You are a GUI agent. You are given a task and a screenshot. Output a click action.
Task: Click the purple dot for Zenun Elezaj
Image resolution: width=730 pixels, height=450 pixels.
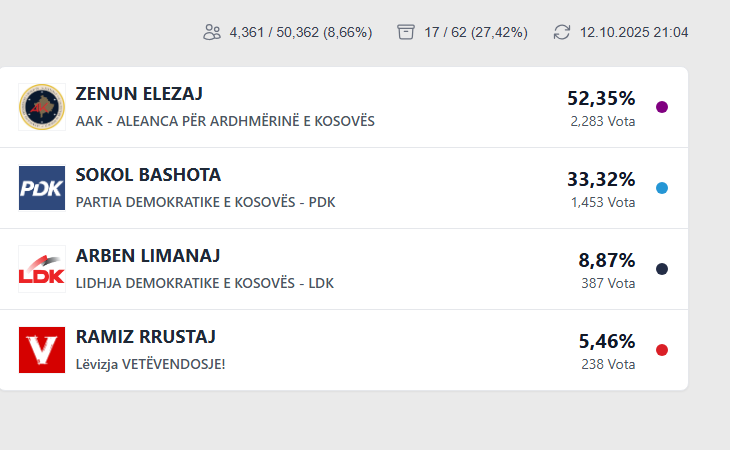[x=662, y=107]
